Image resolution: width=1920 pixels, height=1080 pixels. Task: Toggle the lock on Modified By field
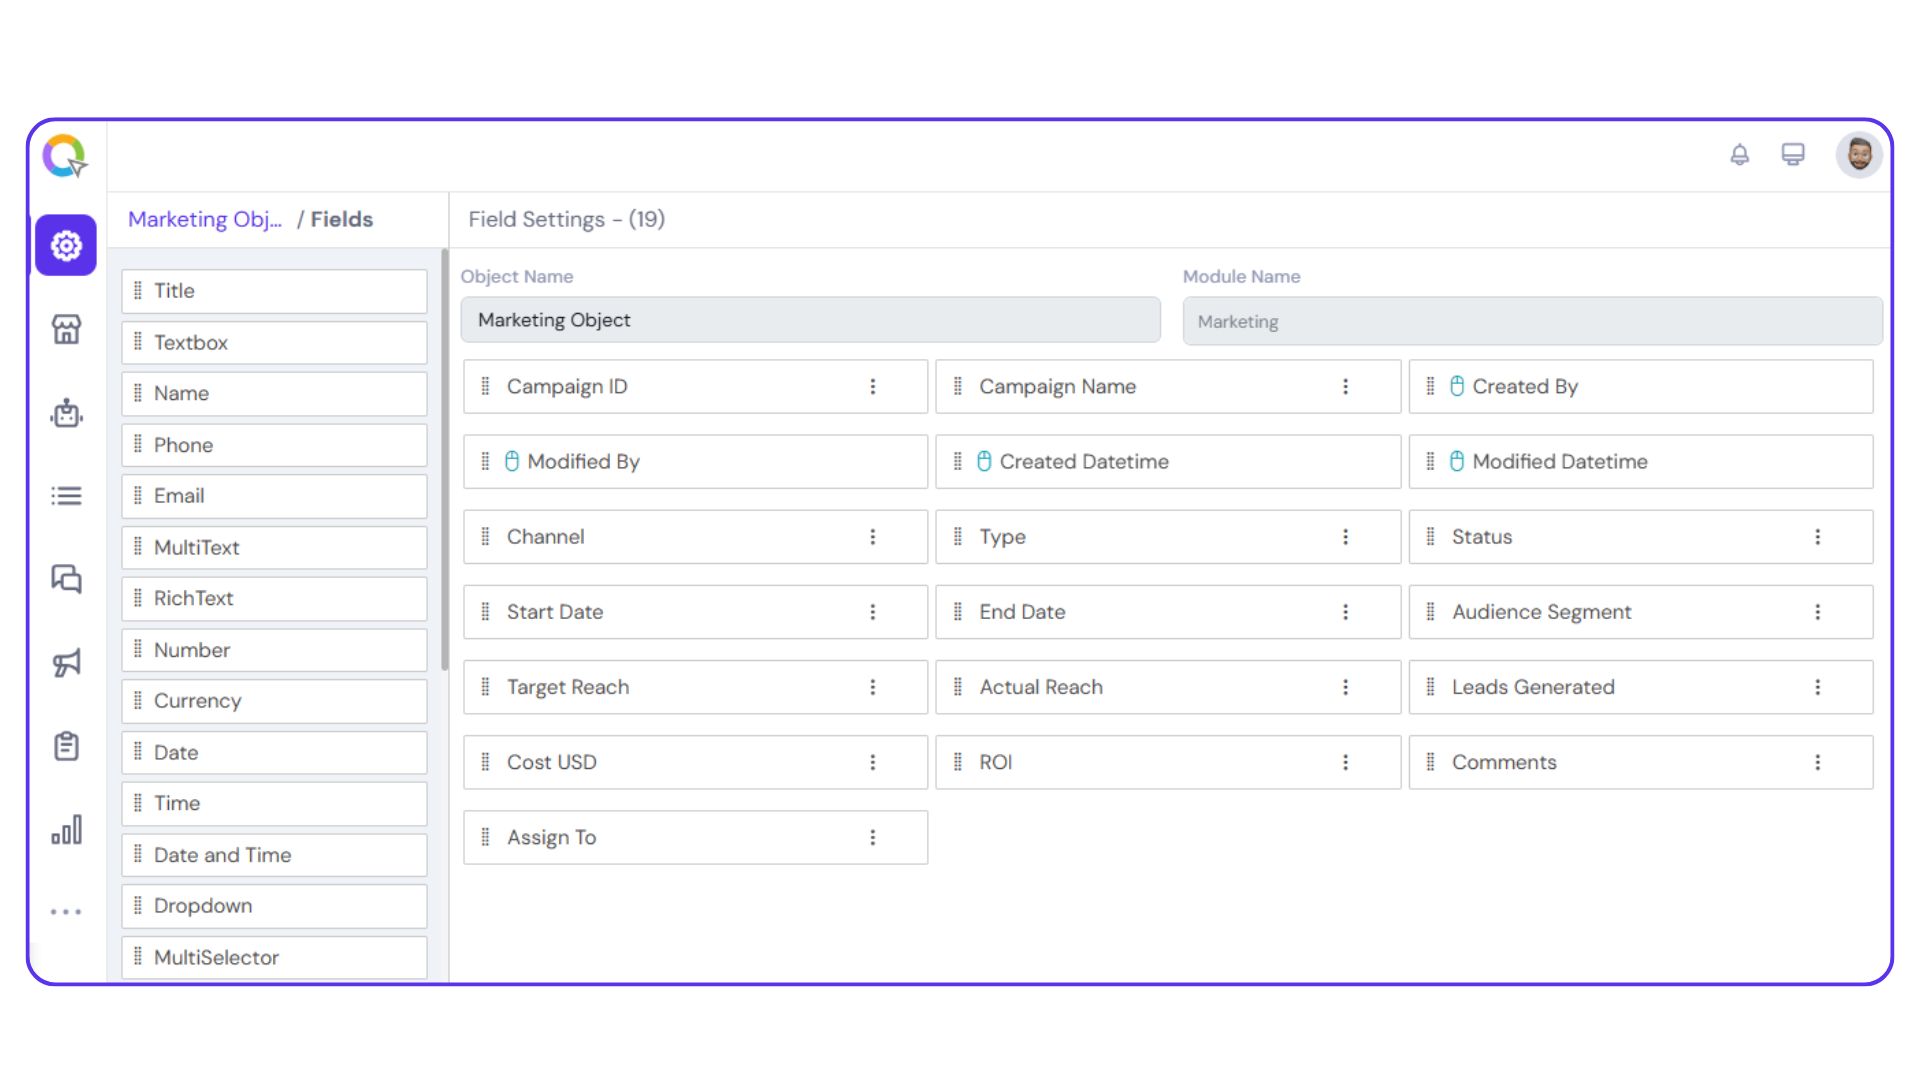[x=512, y=461]
